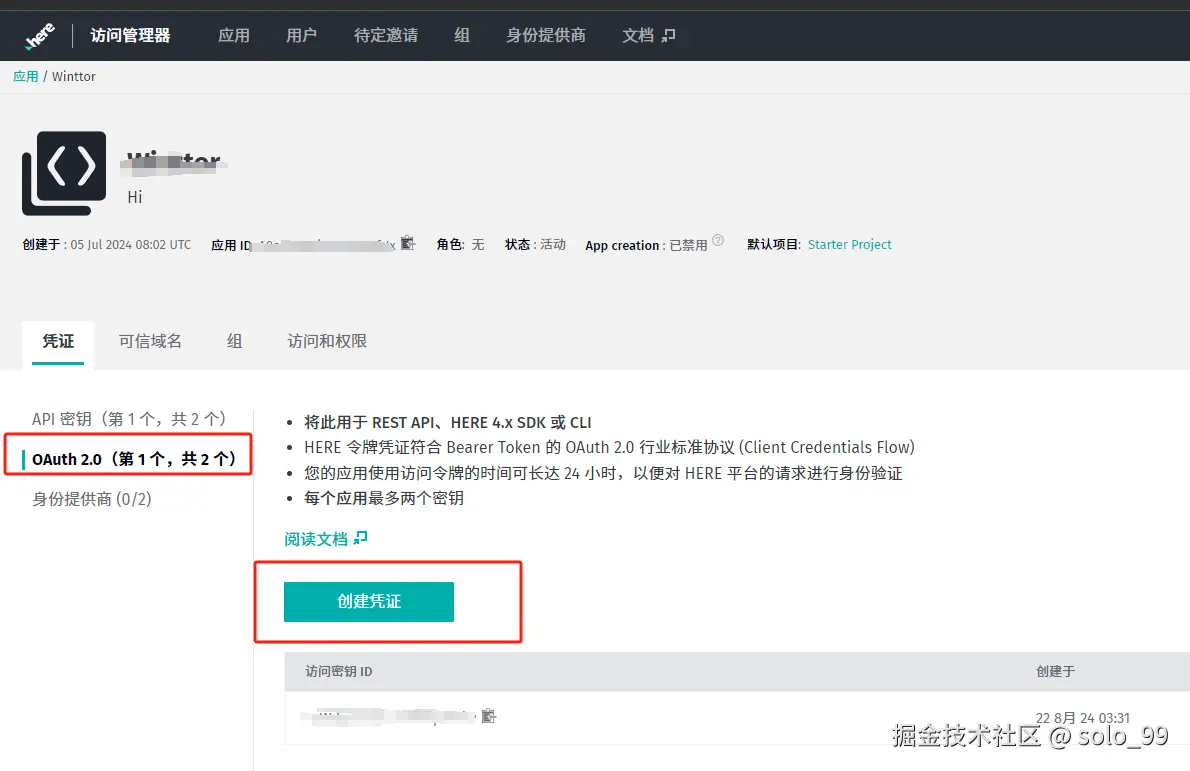Select 身份提供商 (0/2) in sidebar

tap(92, 499)
